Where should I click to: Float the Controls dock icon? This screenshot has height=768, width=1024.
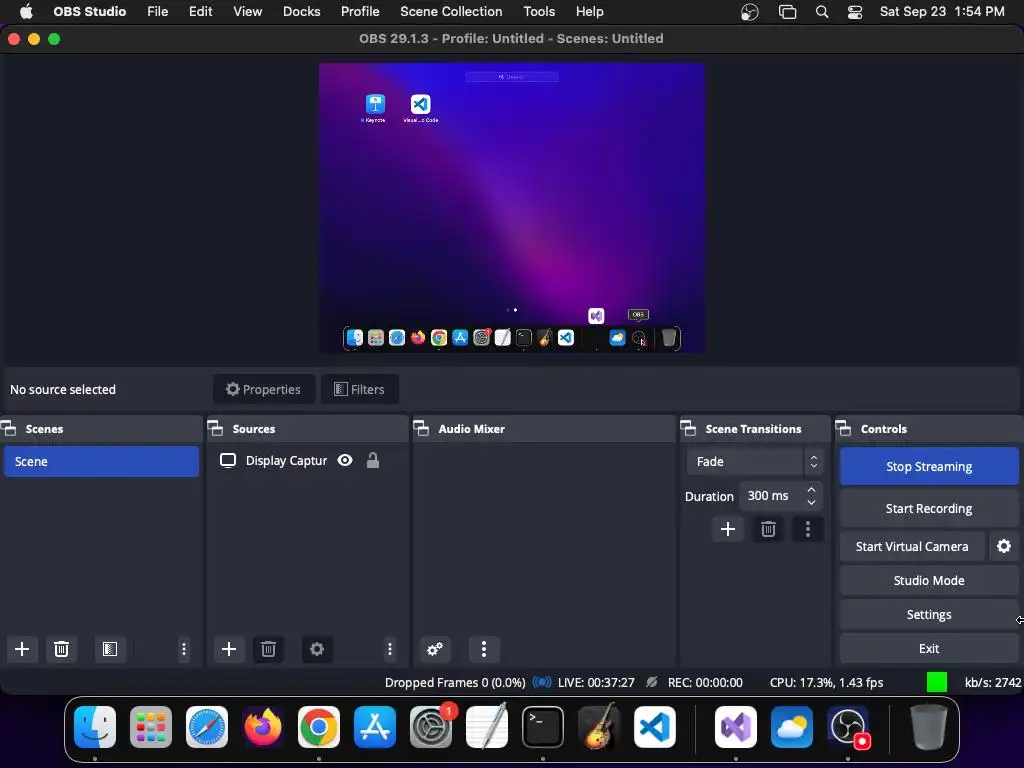pyautogui.click(x=843, y=428)
